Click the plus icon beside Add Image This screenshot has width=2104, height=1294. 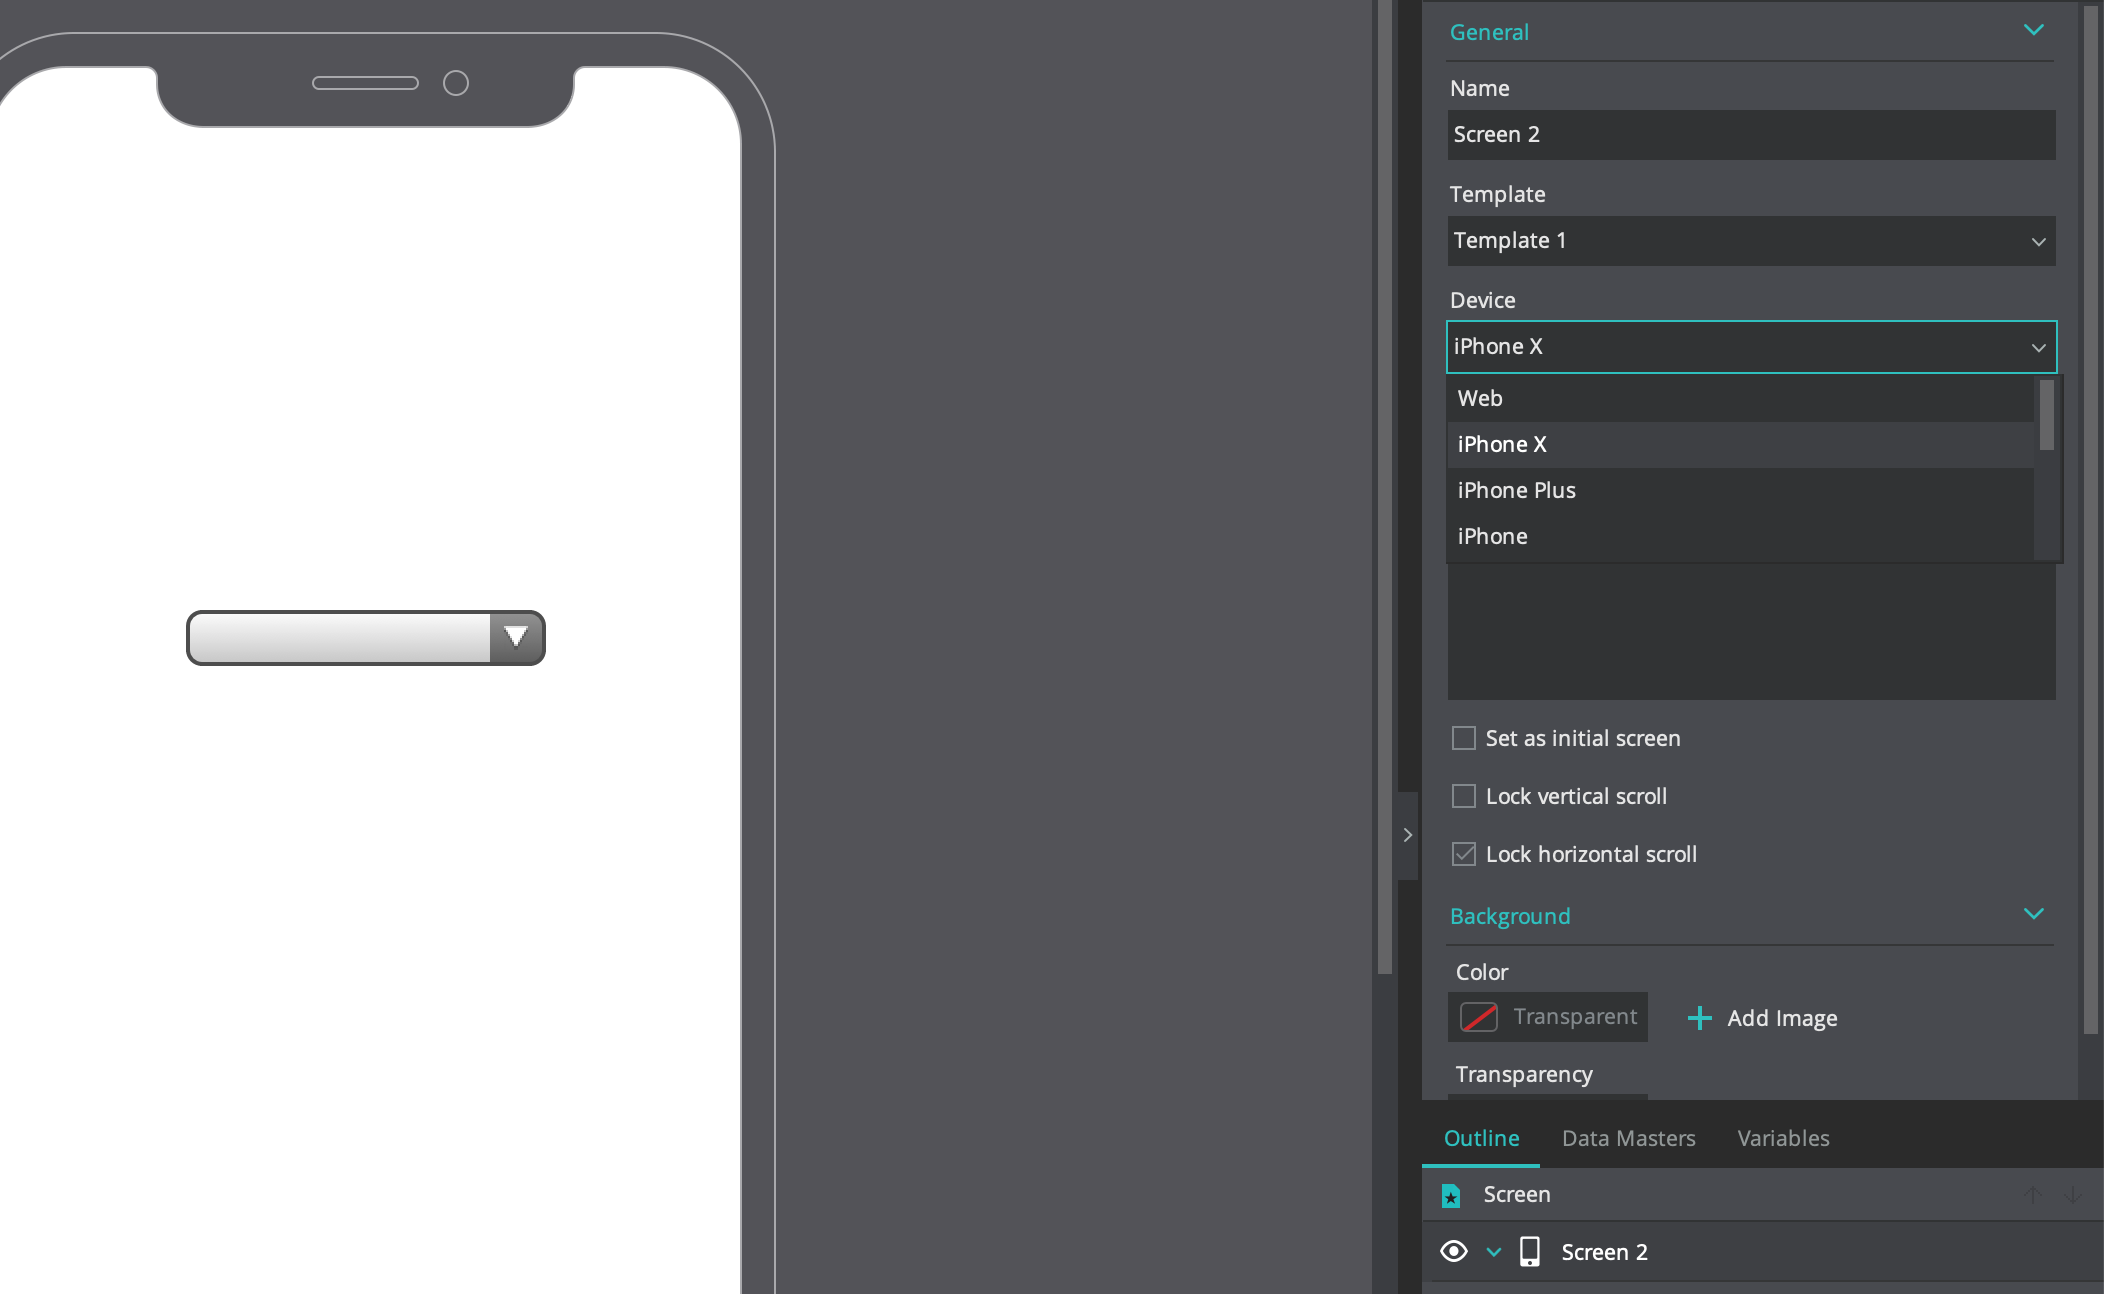pyautogui.click(x=1700, y=1017)
